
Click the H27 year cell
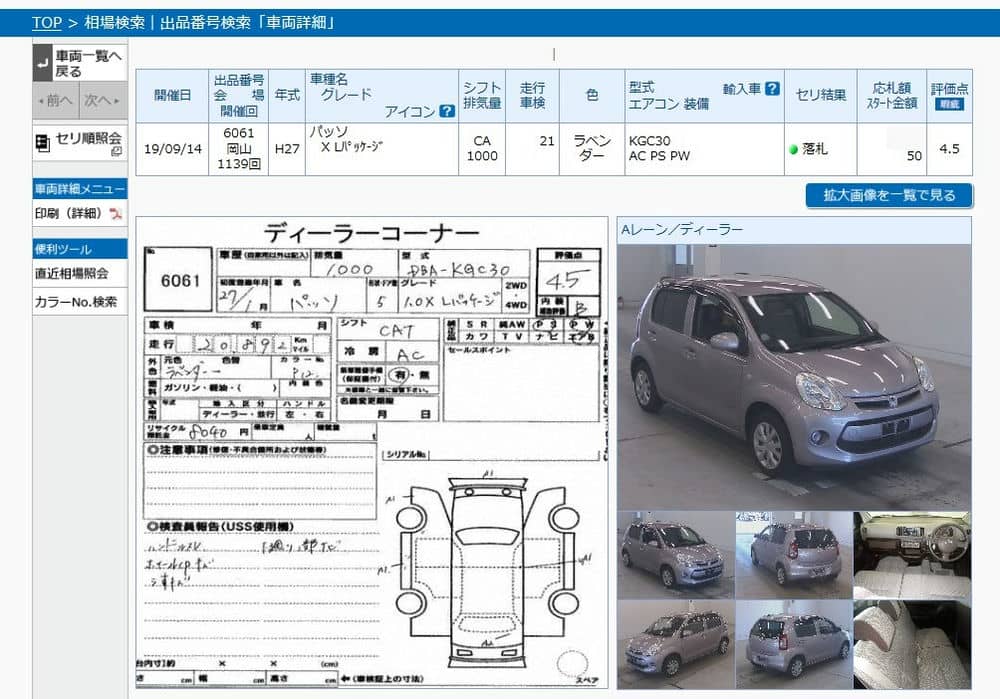[x=287, y=149]
